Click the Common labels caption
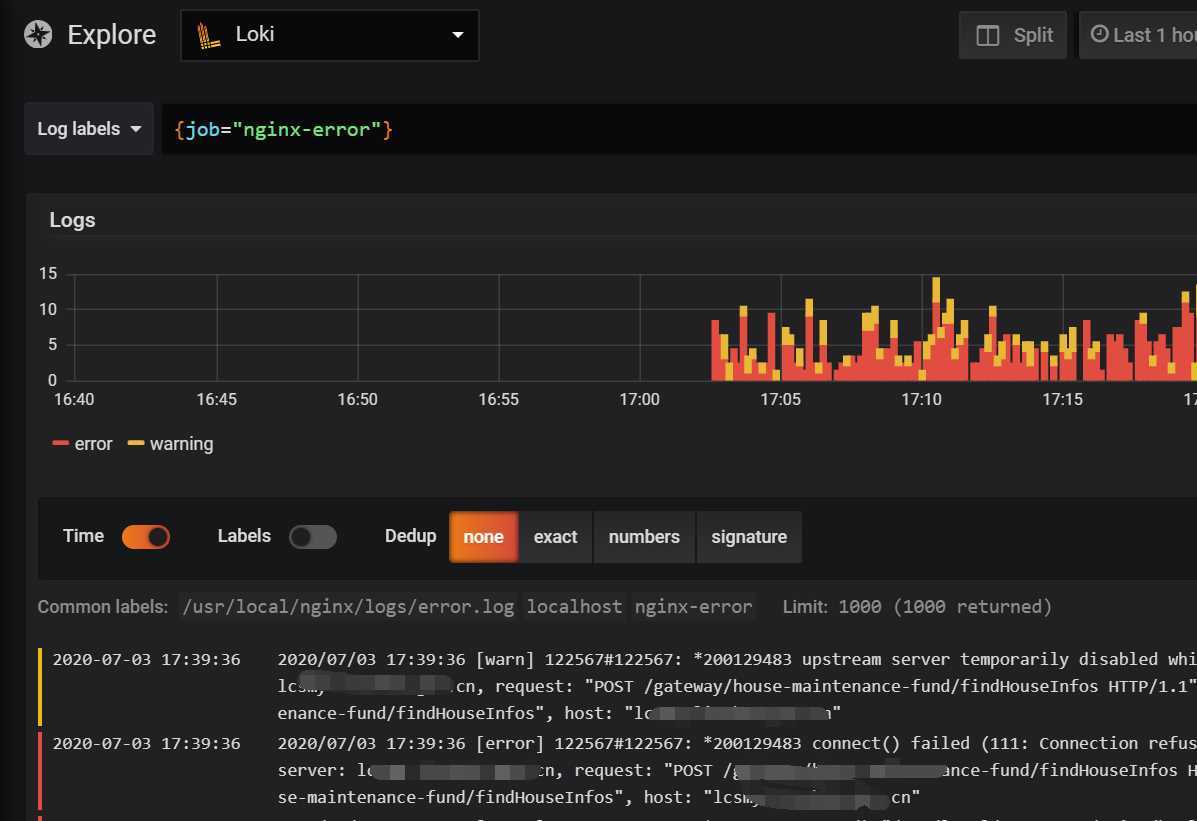Screen dimensions: 1197x821 coord(102,607)
